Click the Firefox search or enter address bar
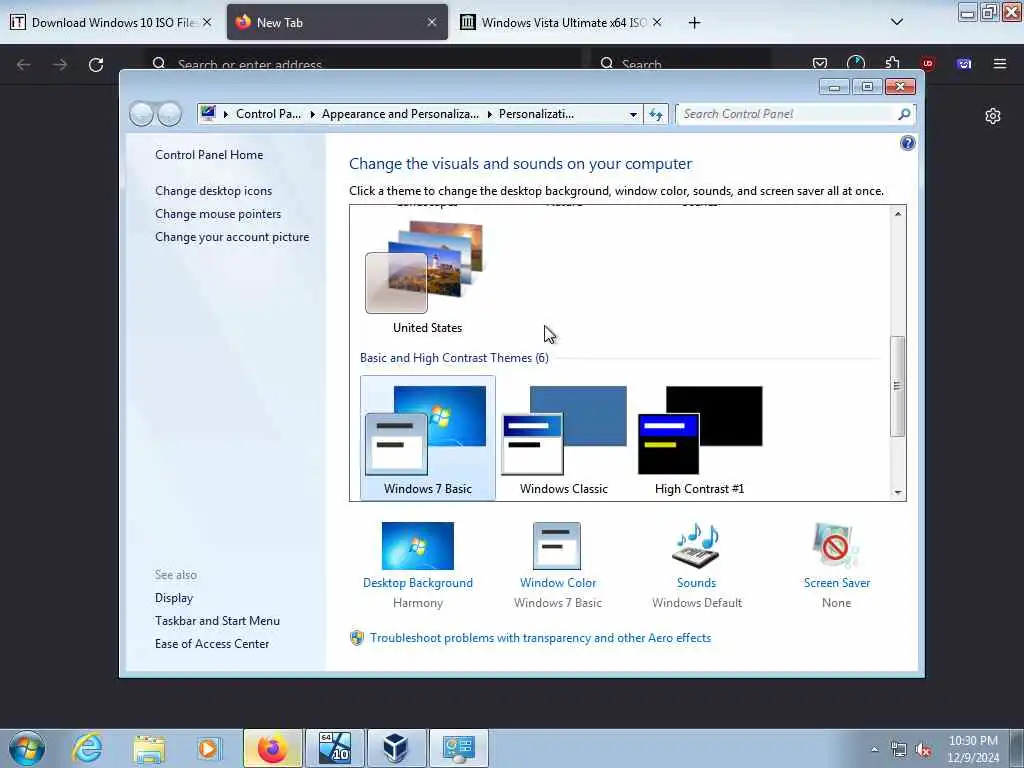Viewport: 1024px width, 768px height. click(x=364, y=64)
